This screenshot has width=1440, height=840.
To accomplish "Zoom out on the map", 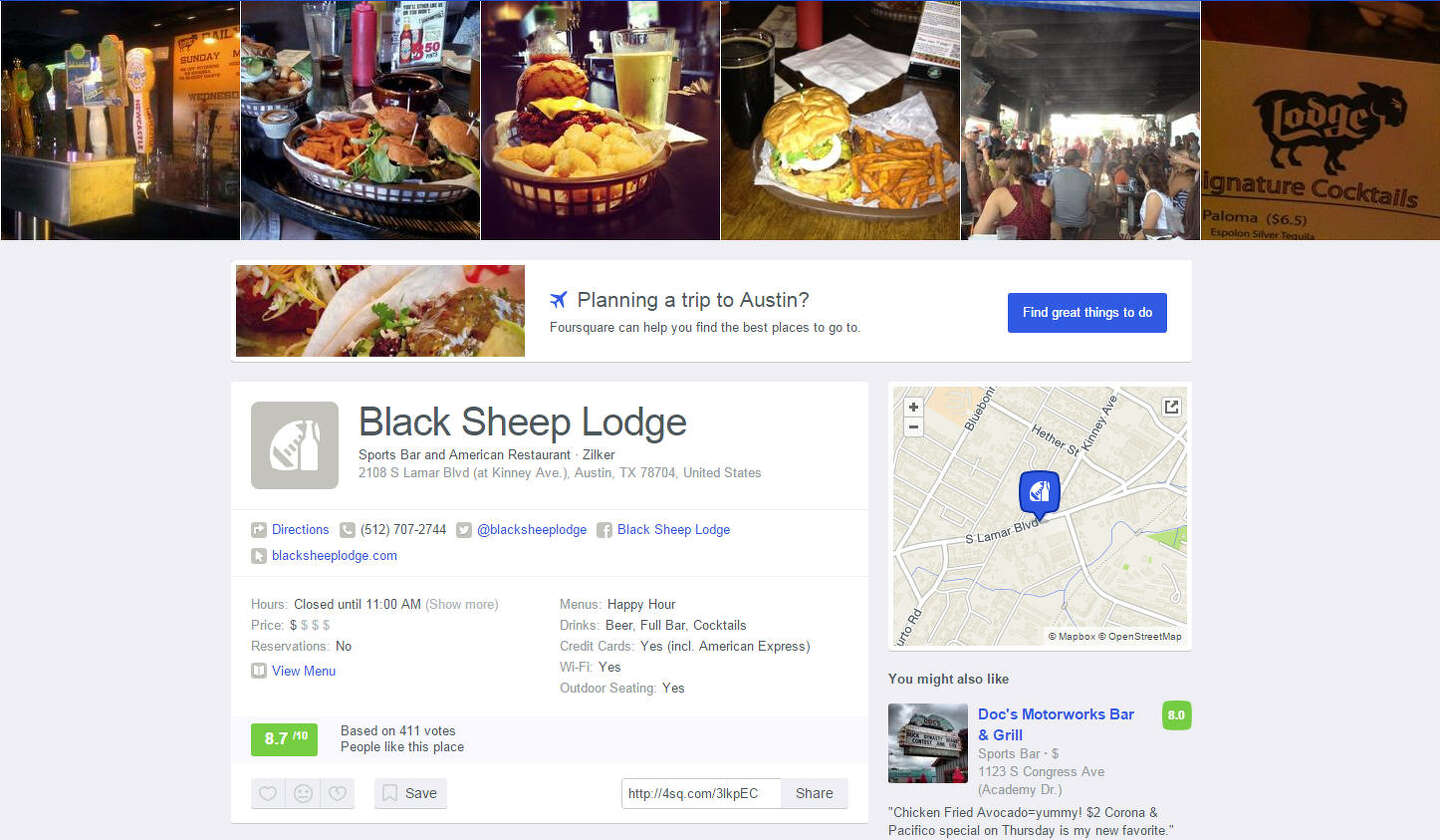I will tap(913, 427).
